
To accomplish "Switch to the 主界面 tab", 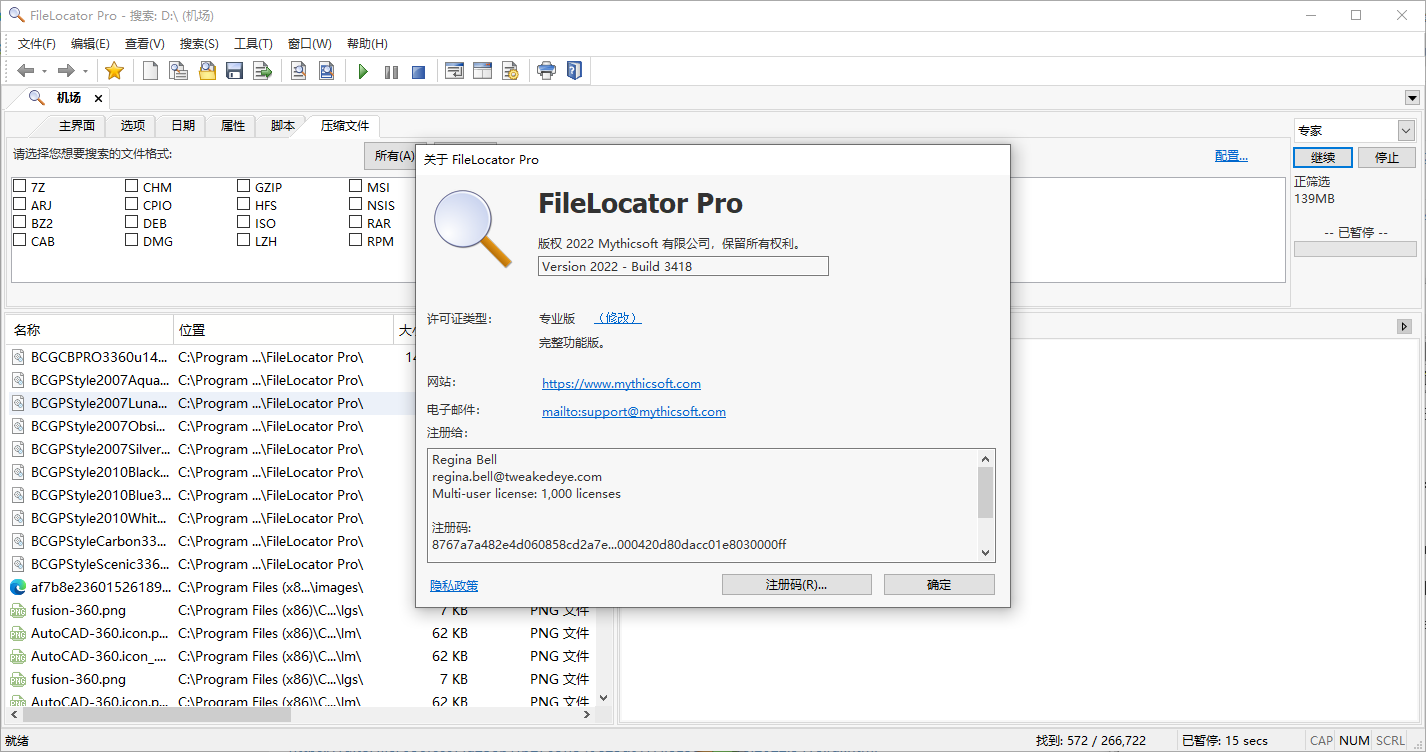I will coord(77,126).
